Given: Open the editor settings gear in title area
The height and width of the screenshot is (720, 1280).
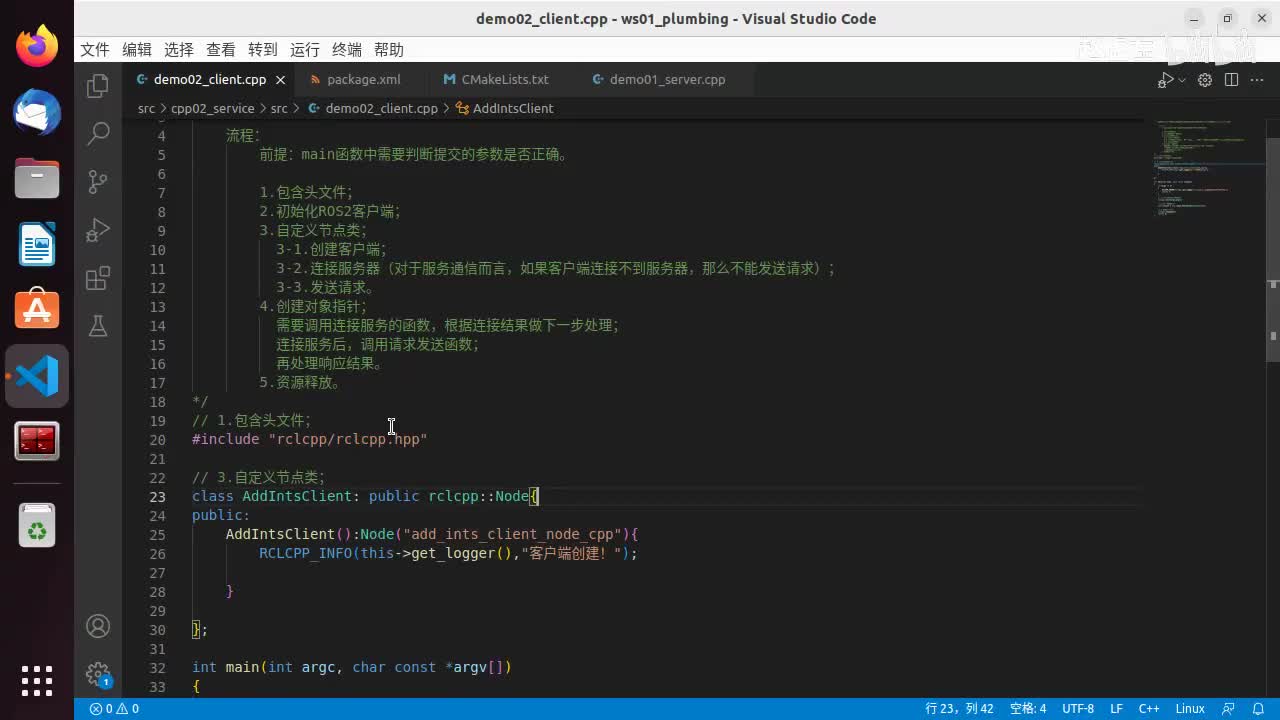Looking at the screenshot, I should click(x=1205, y=80).
